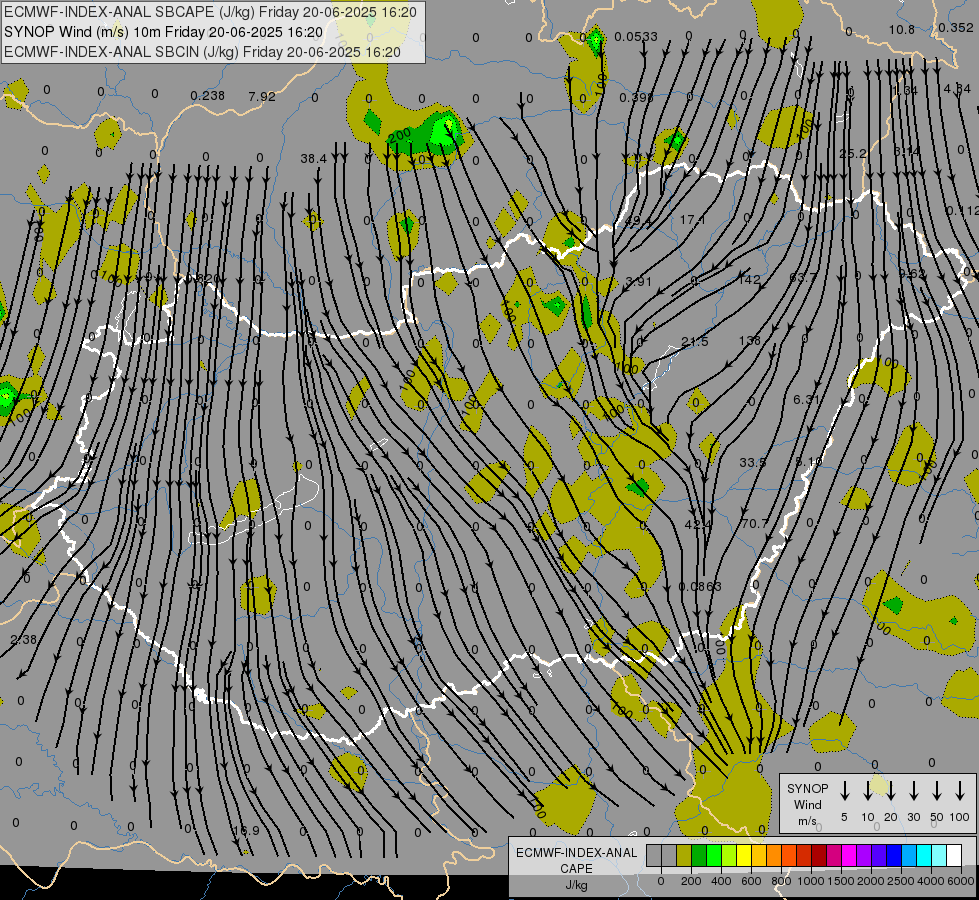979x900 pixels.
Task: Select the dark red CAPE legend swatch
Action: pos(819,856)
